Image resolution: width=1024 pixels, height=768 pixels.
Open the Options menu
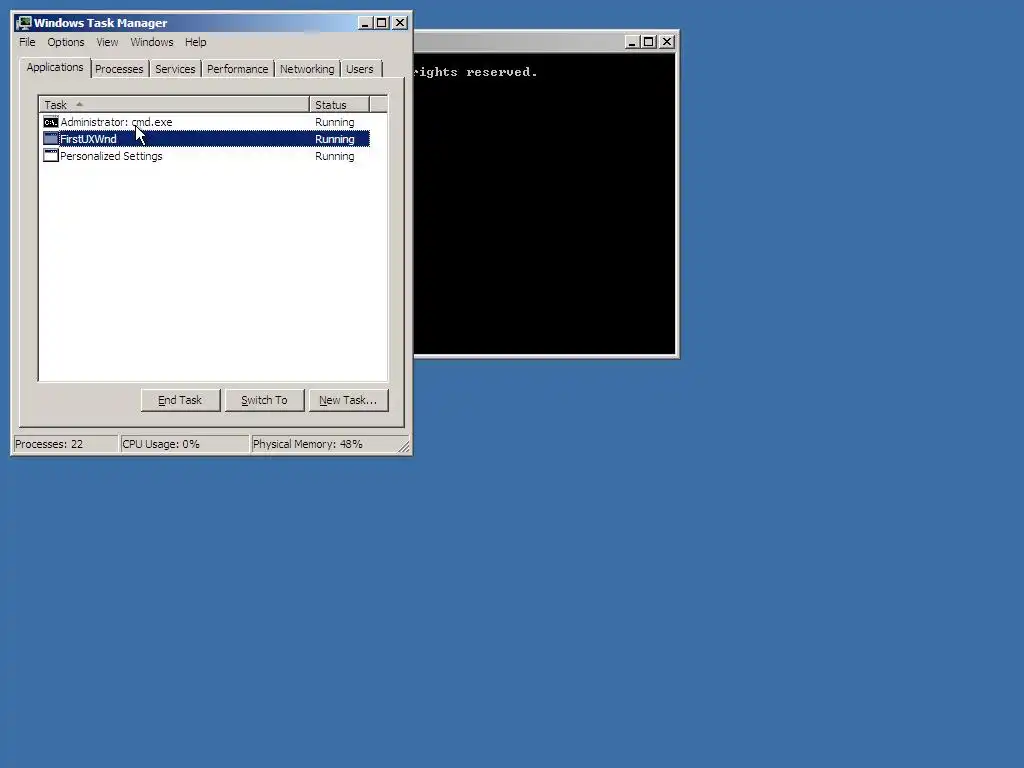tap(65, 42)
